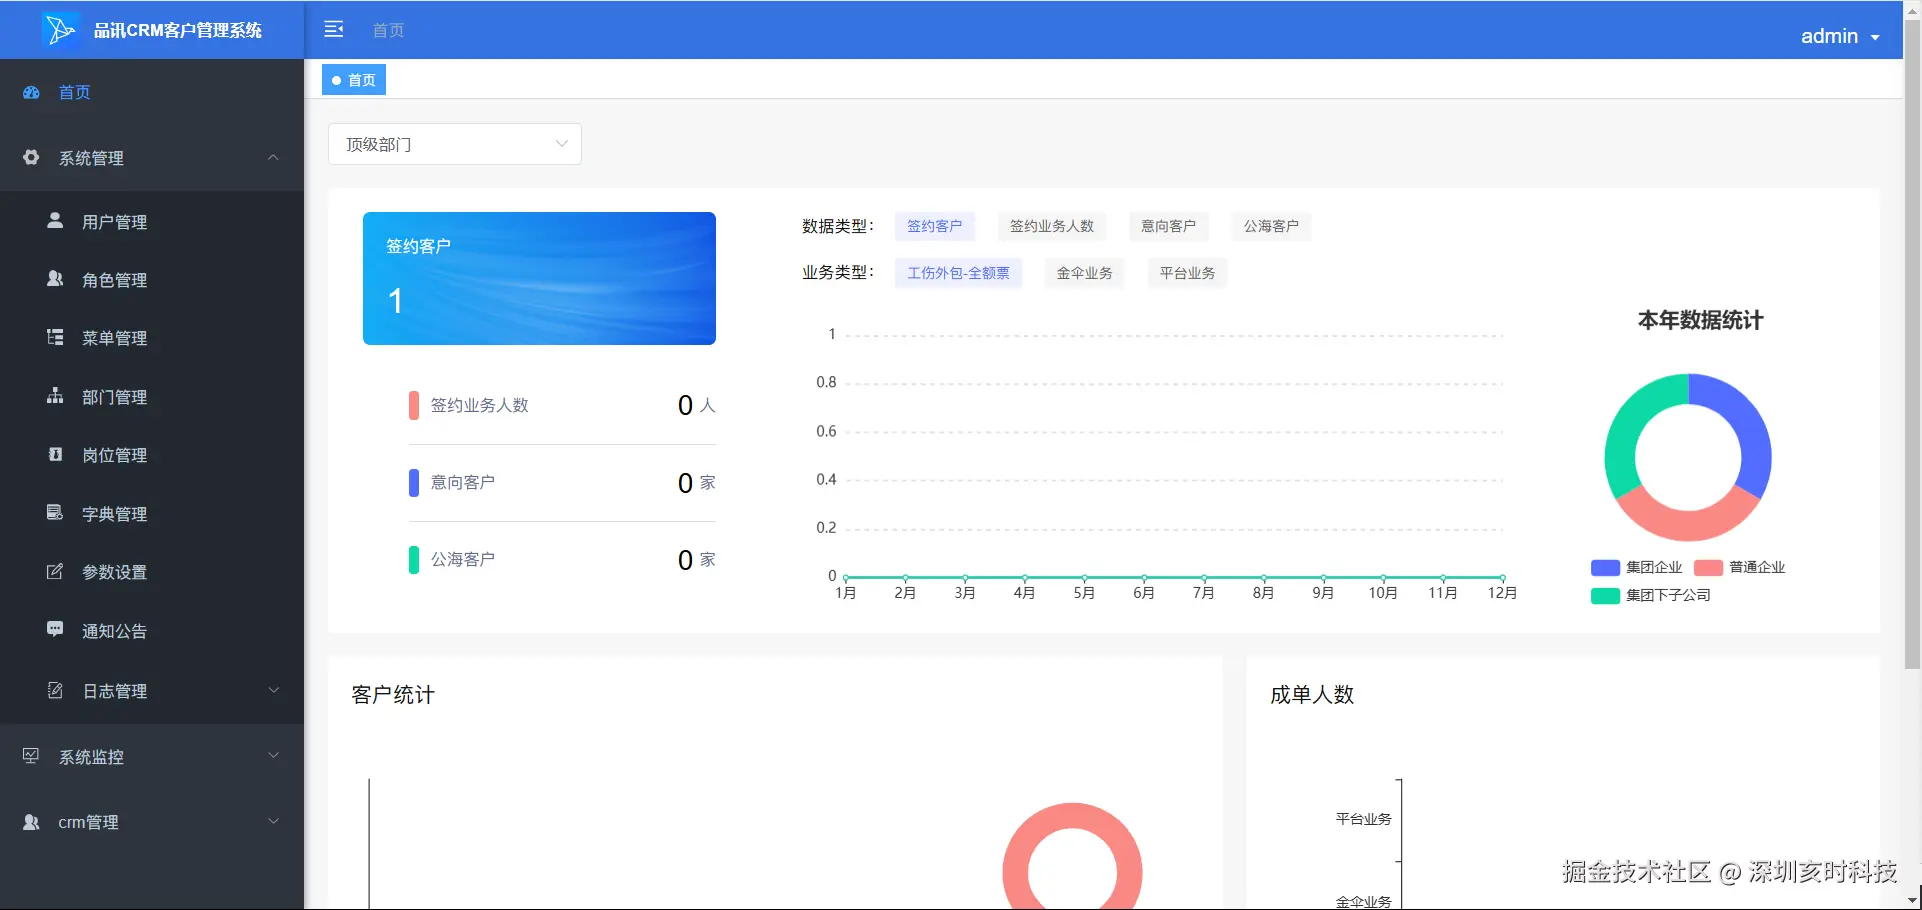Click the 签约业务人数 statistic row
This screenshot has width=1922, height=910.
(x=562, y=405)
